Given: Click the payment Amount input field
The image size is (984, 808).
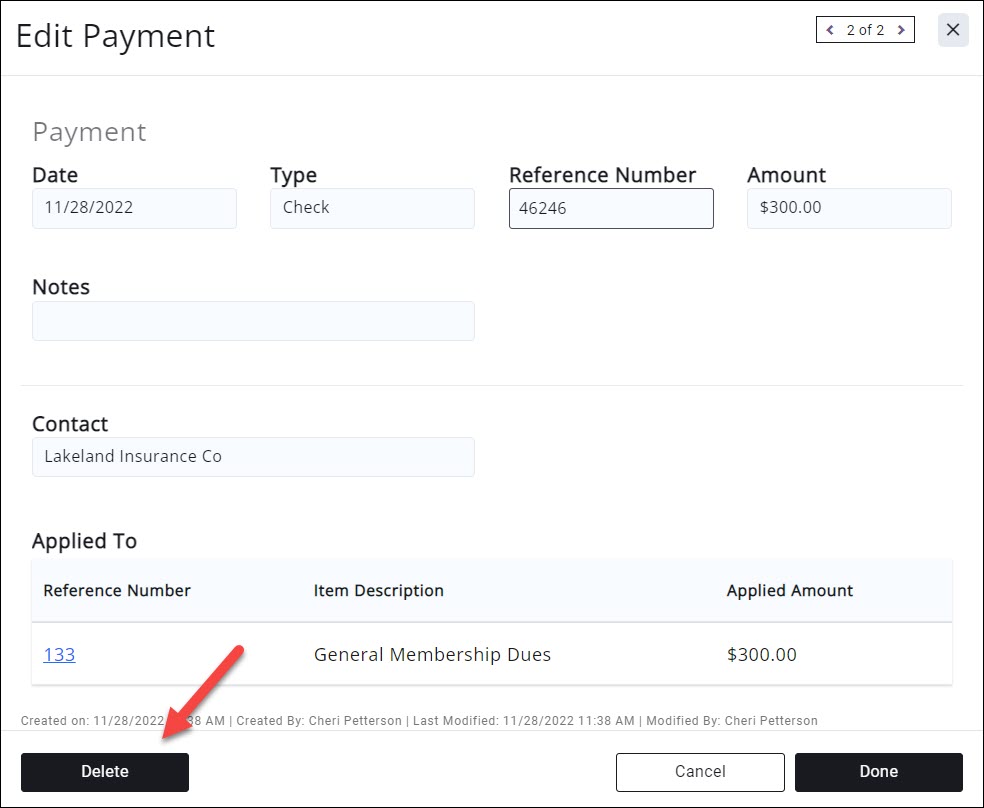Looking at the screenshot, I should 849,208.
